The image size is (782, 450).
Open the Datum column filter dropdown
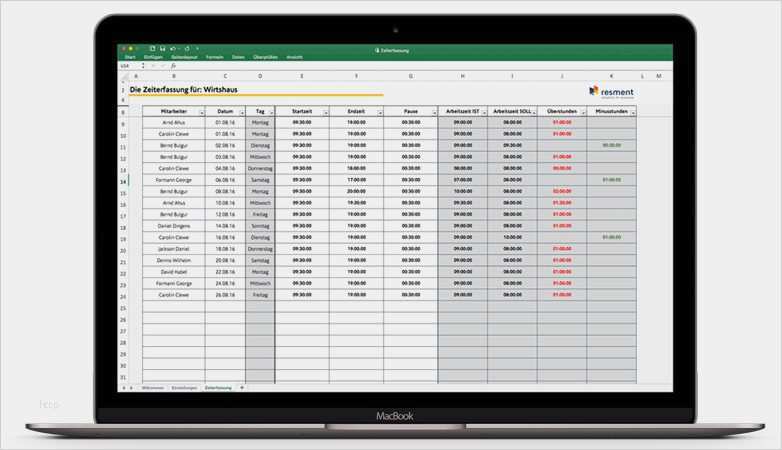(242, 113)
